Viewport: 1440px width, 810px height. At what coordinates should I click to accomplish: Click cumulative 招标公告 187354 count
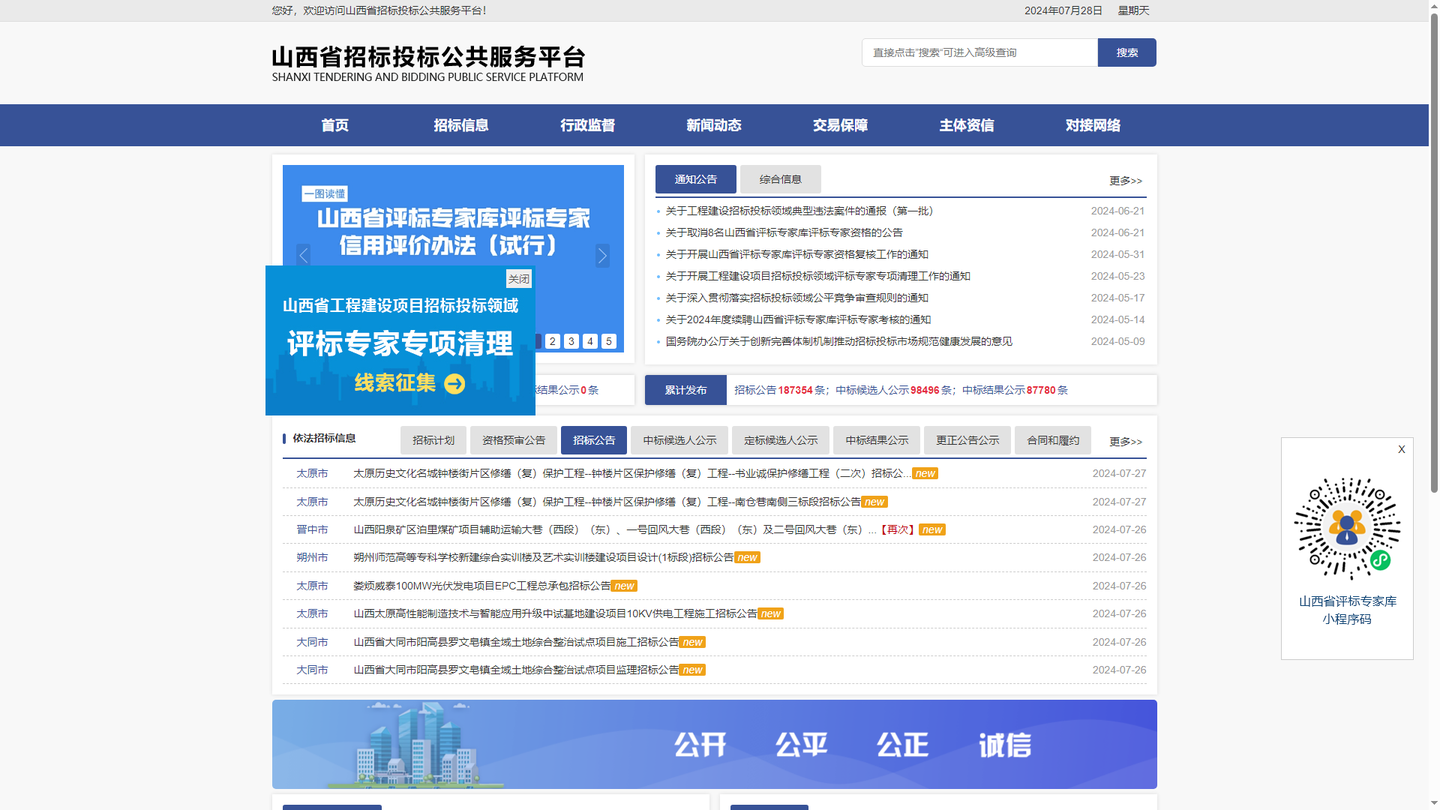click(x=795, y=390)
